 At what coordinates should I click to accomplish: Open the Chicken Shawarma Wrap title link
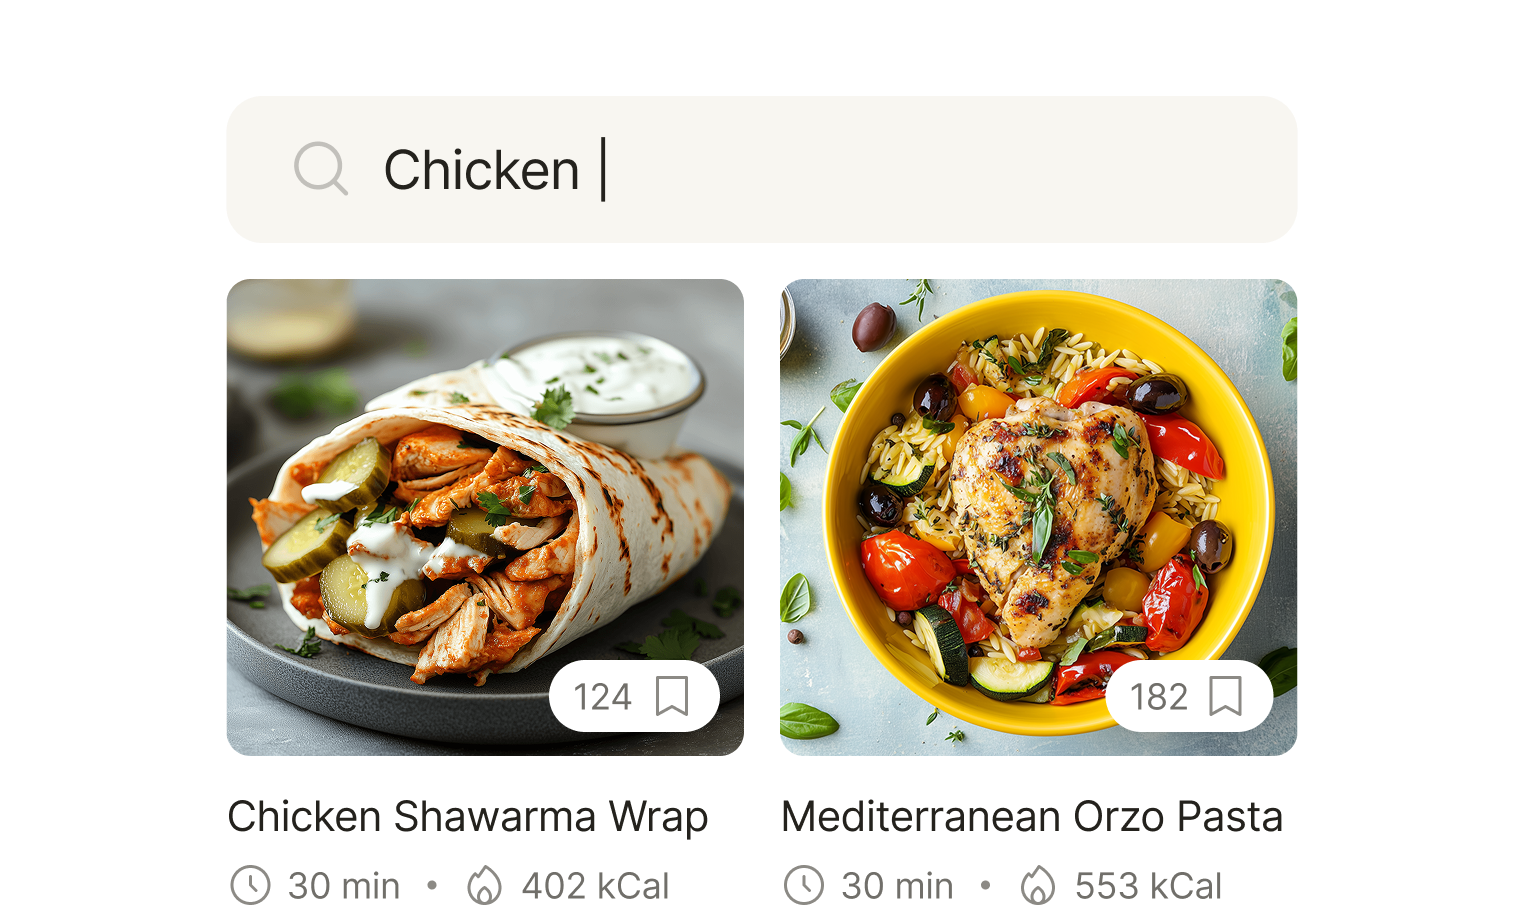tap(468, 817)
